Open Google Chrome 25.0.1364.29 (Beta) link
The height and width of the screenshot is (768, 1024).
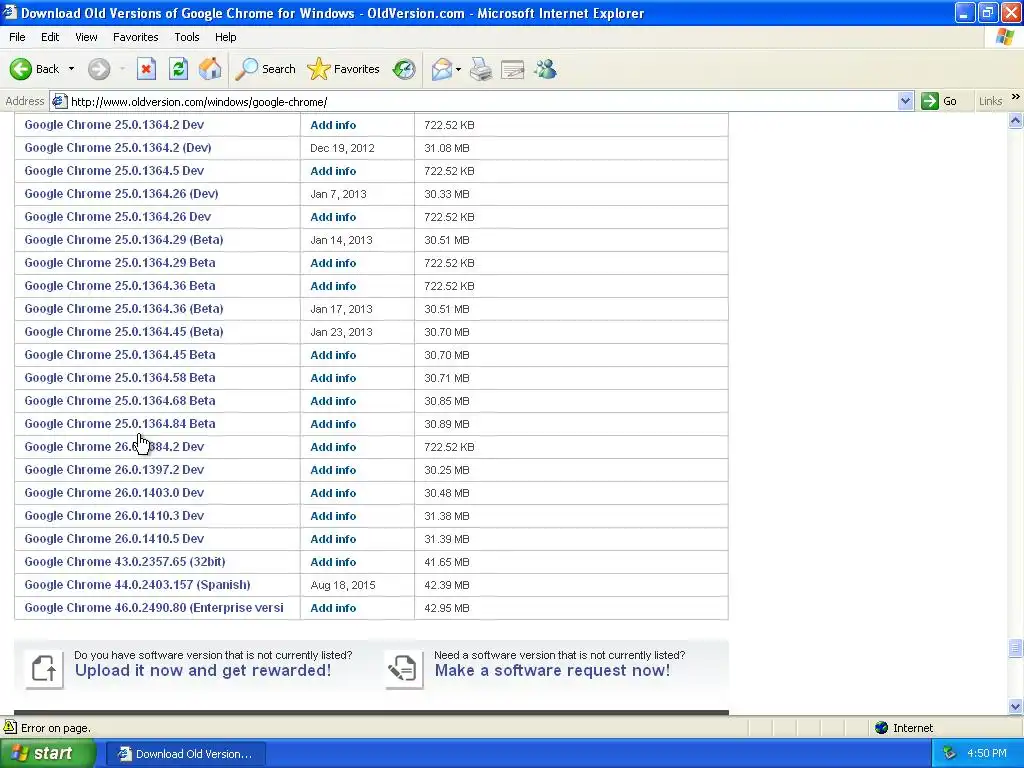(x=123, y=240)
